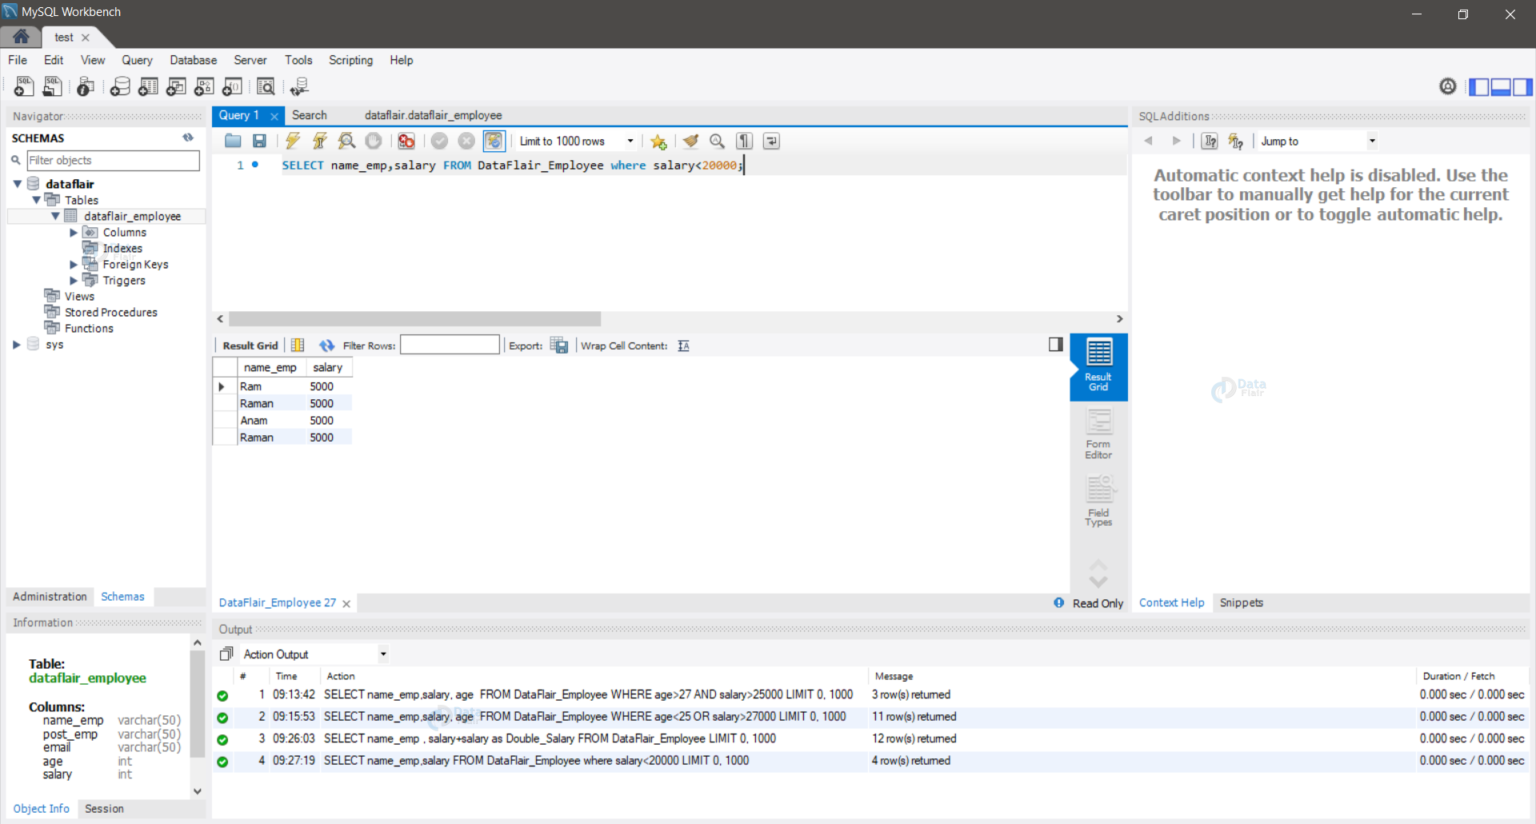
Task: Toggle continue-on-error icon
Action: [406, 141]
